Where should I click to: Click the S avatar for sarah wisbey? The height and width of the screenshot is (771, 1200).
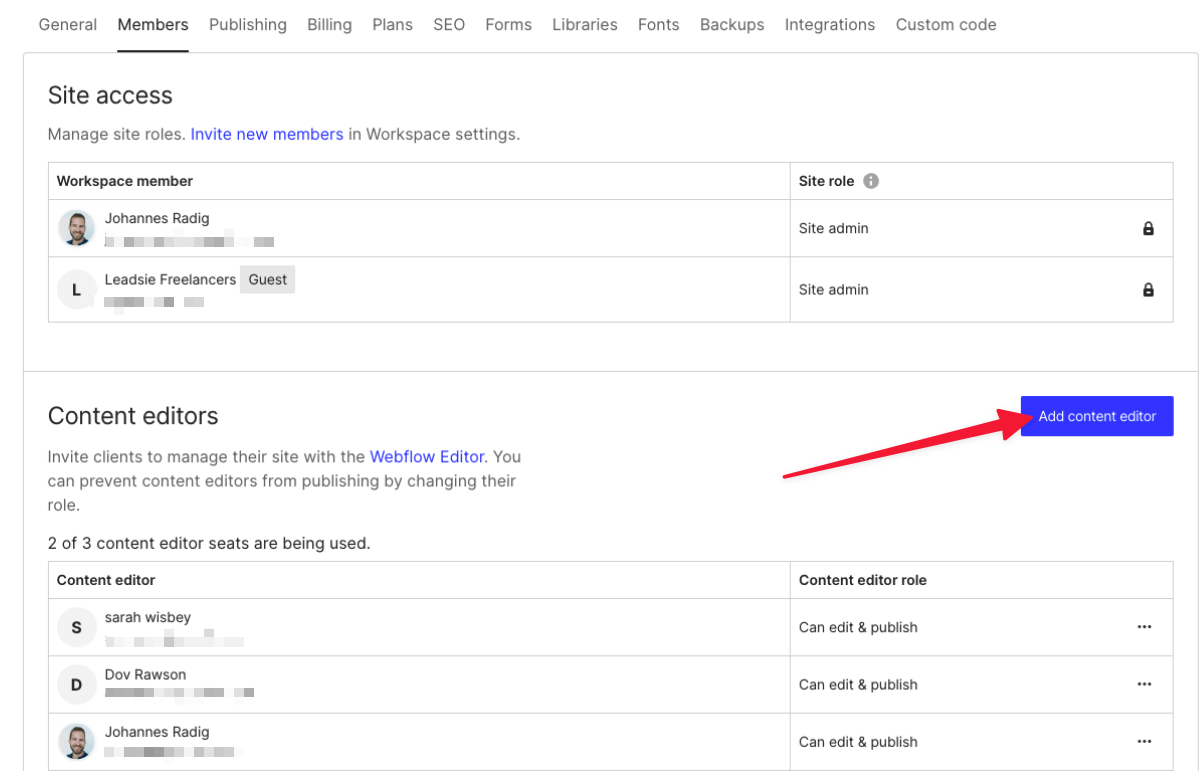tap(77, 626)
